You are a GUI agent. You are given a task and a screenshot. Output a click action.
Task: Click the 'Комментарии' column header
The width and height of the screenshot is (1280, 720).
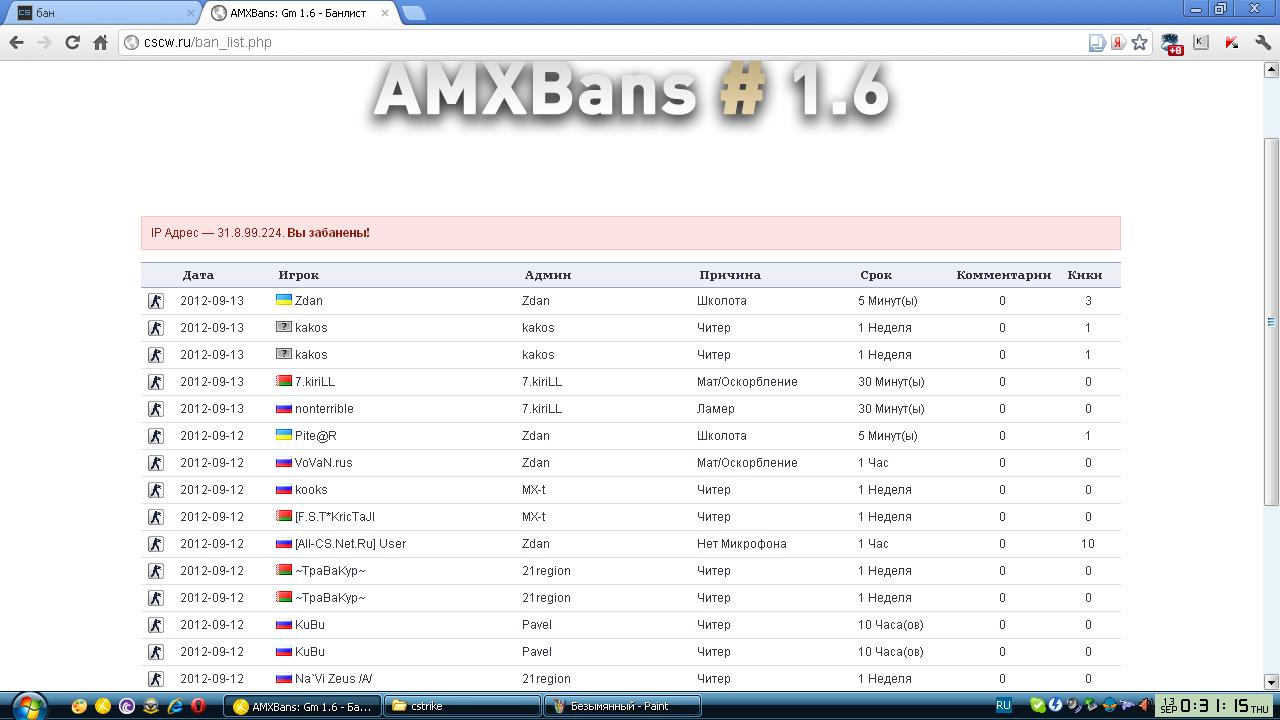click(x=1003, y=275)
